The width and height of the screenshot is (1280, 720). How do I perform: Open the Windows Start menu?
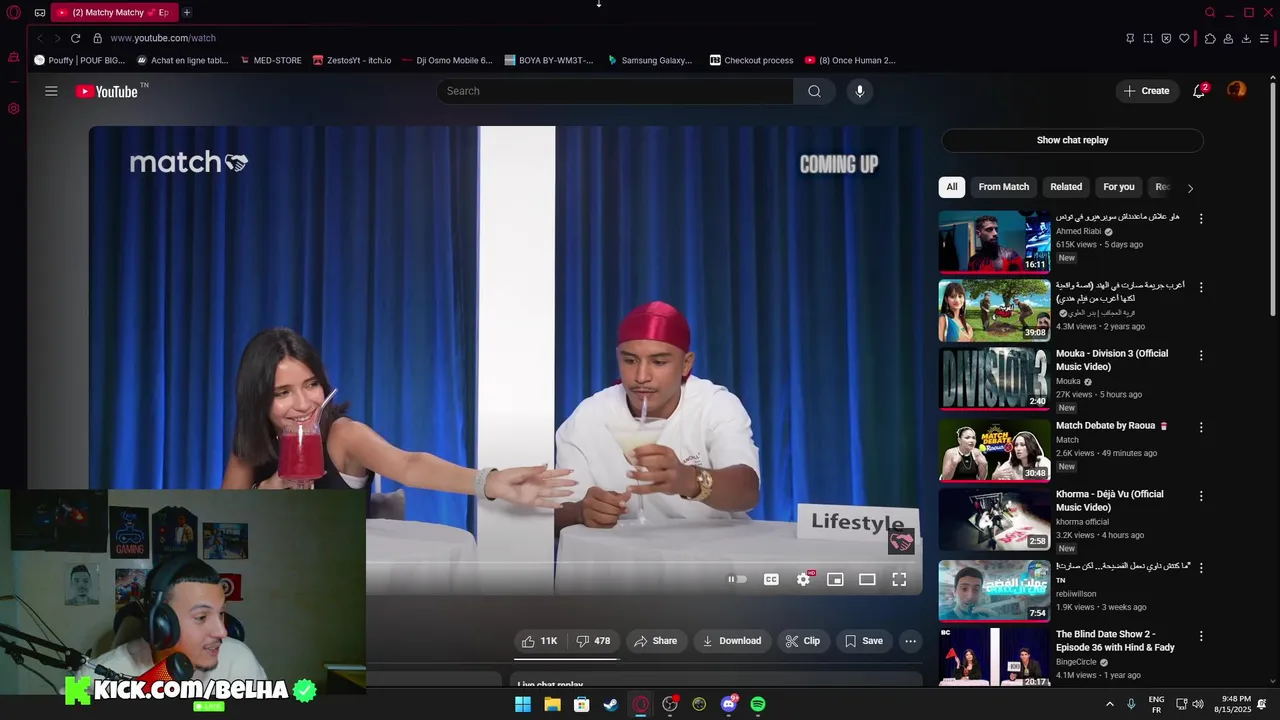click(x=523, y=704)
